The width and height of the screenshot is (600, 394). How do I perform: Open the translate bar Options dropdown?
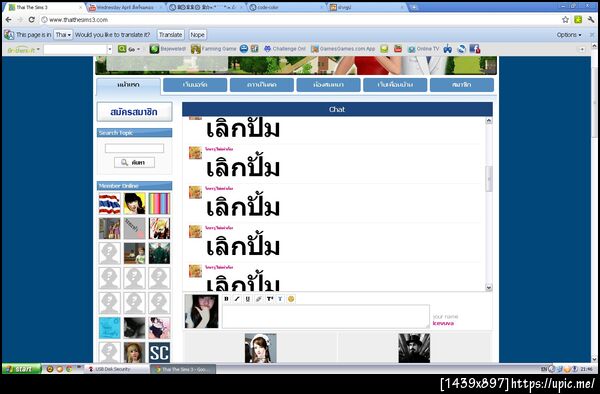[569, 35]
